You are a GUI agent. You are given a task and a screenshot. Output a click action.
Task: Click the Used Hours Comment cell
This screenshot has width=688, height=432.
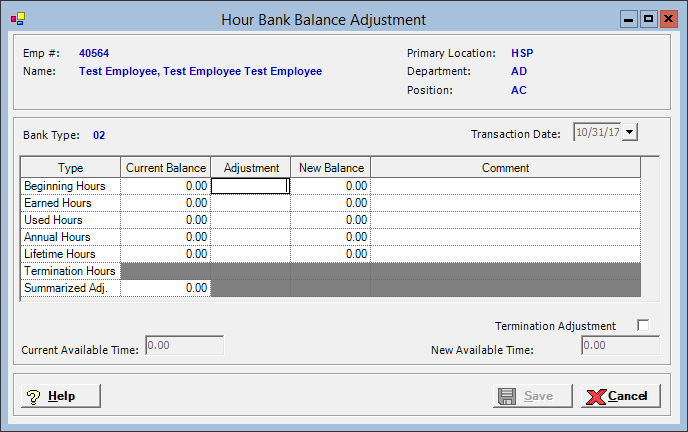coord(505,220)
